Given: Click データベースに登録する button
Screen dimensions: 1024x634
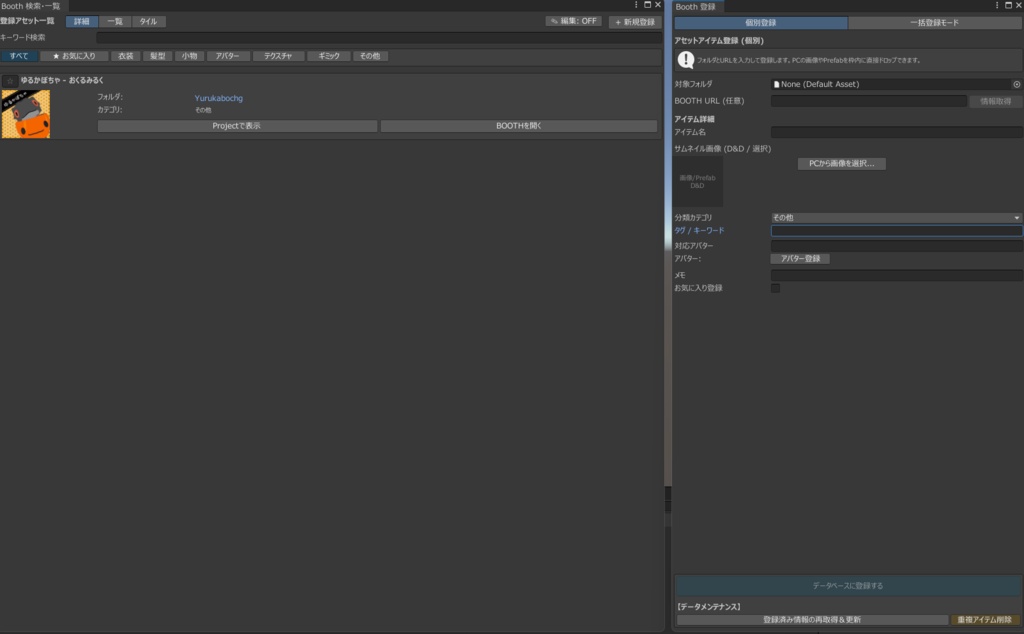Looking at the screenshot, I should coord(848,586).
